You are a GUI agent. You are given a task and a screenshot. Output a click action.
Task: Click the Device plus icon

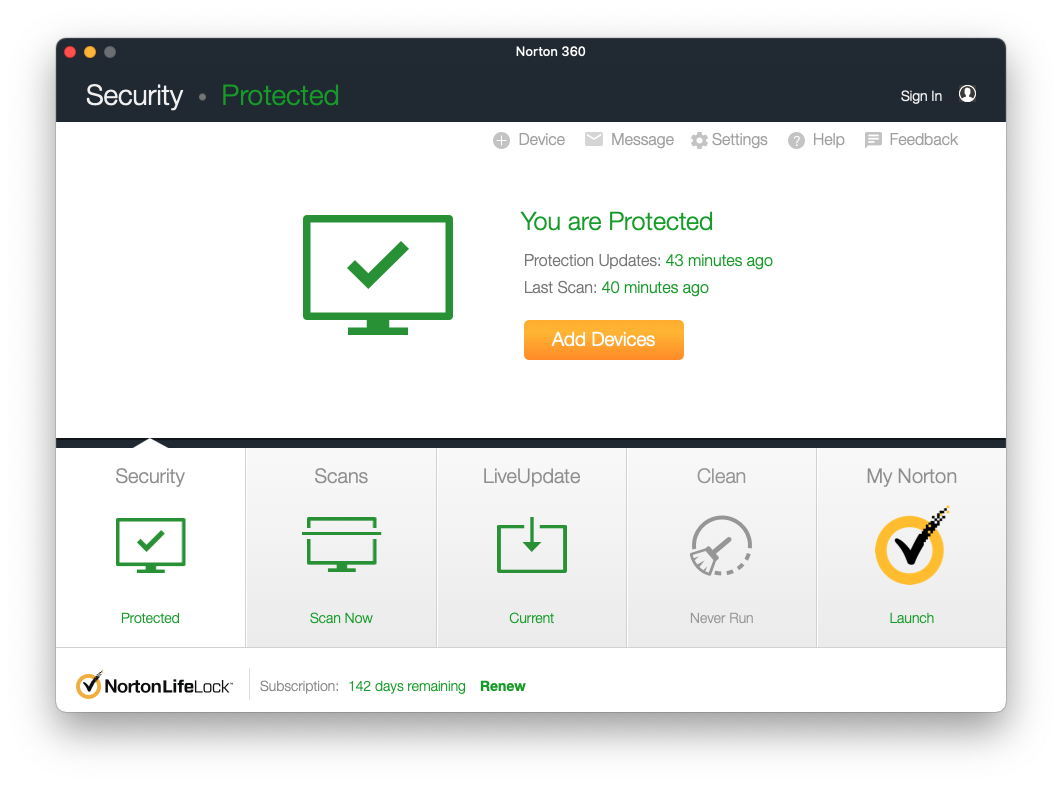(501, 140)
